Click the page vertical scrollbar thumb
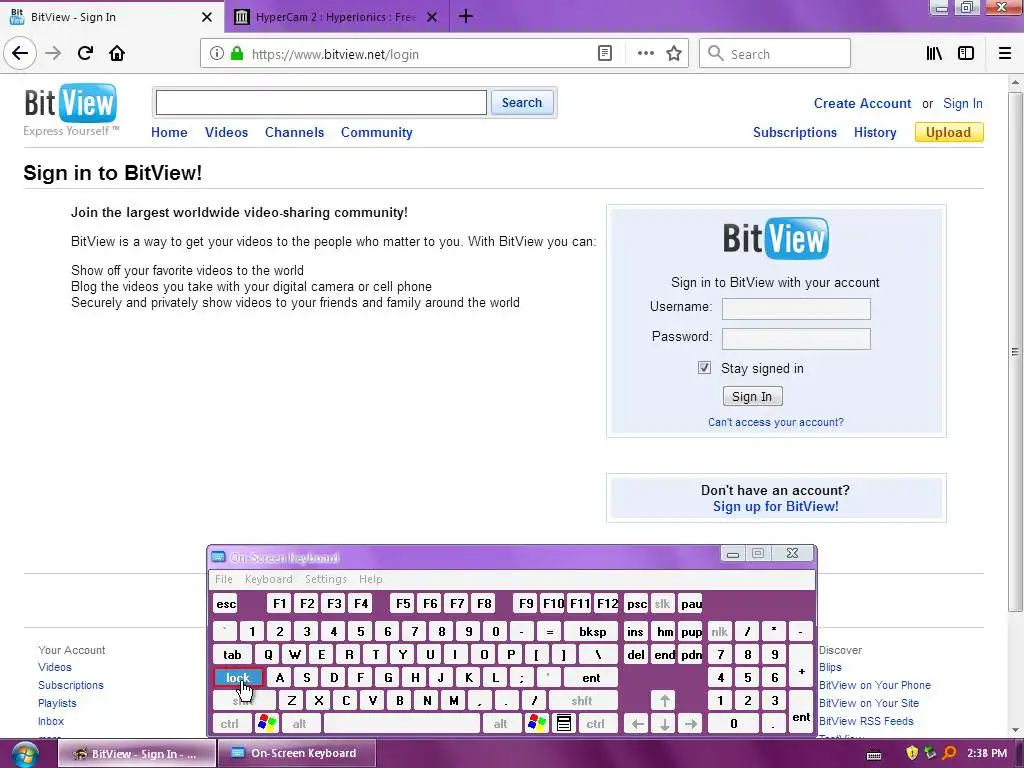 (1014, 351)
